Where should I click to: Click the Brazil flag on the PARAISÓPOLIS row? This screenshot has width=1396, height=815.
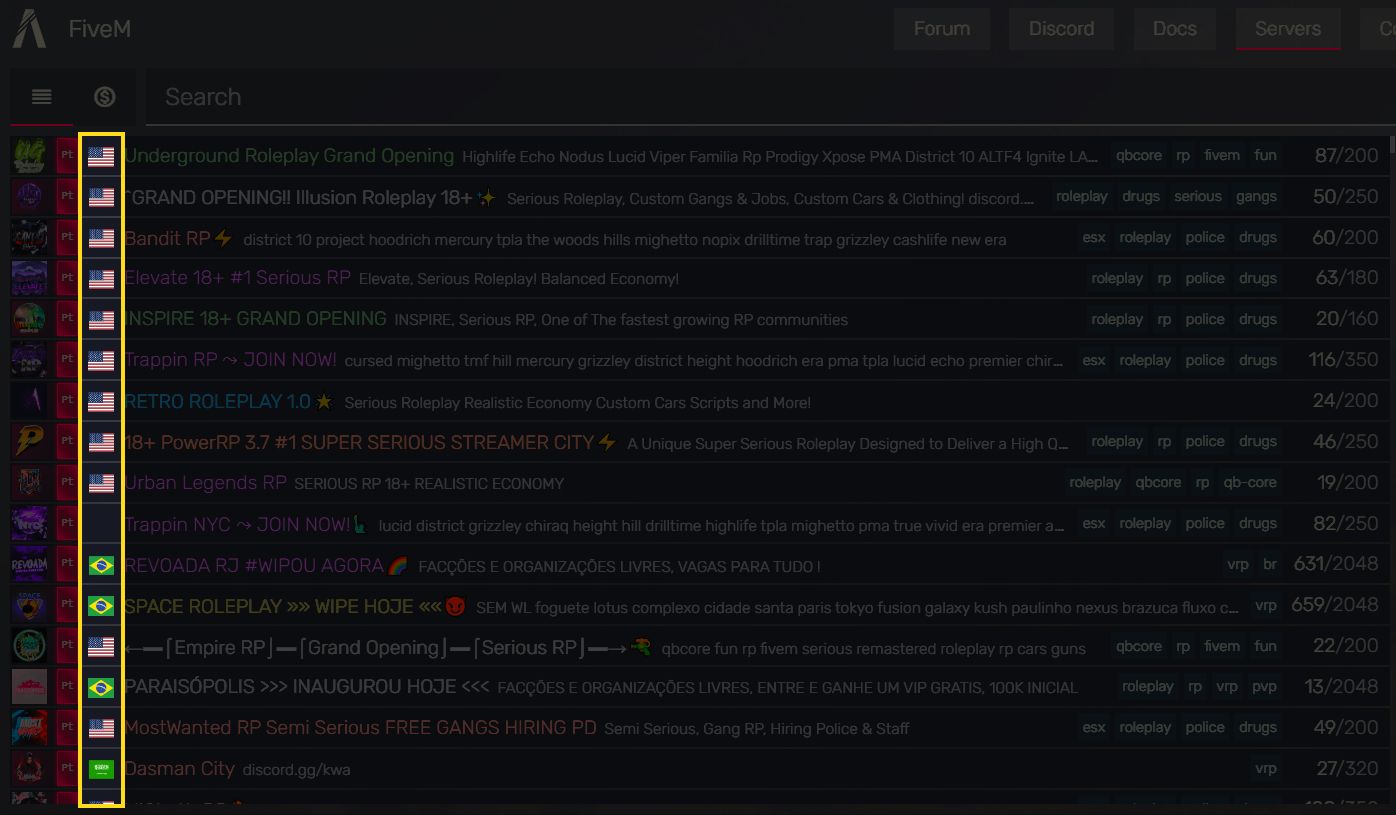(x=101, y=688)
